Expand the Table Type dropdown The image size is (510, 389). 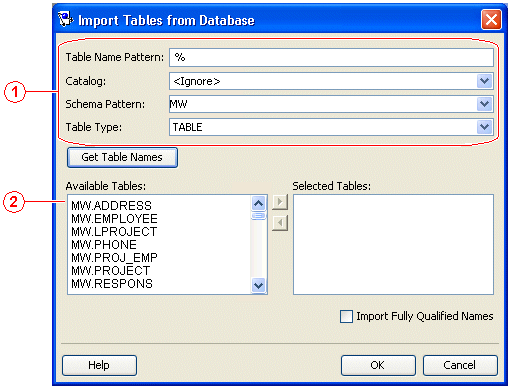[484, 127]
